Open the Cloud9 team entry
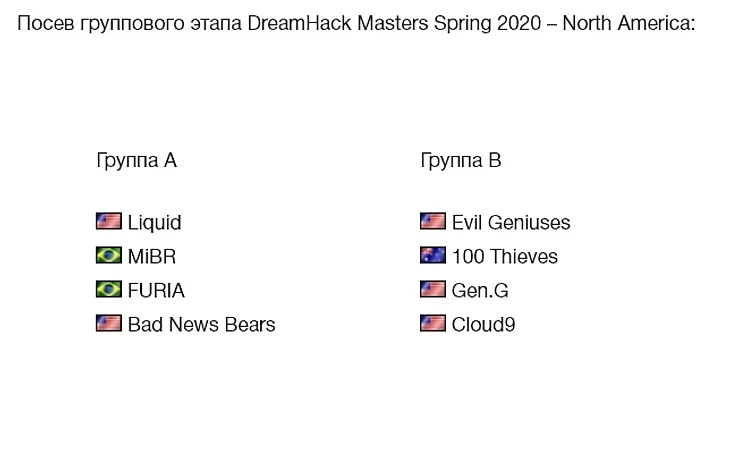 tap(484, 325)
